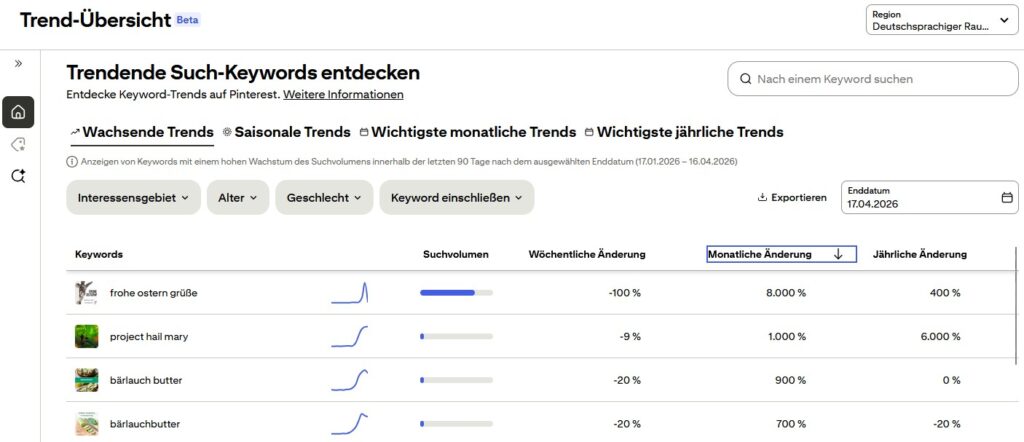Open the Keyword einschließen dropdown
The height and width of the screenshot is (442, 1024).
[x=456, y=198]
